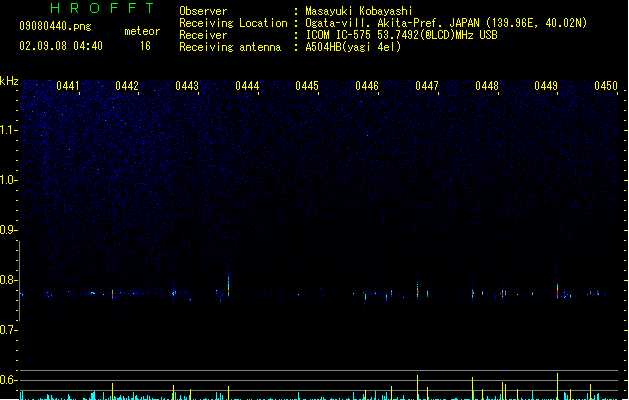The width and height of the screenshot is (629, 400).
Task: Click the 0.9 kHz axis label
Action: (9, 230)
